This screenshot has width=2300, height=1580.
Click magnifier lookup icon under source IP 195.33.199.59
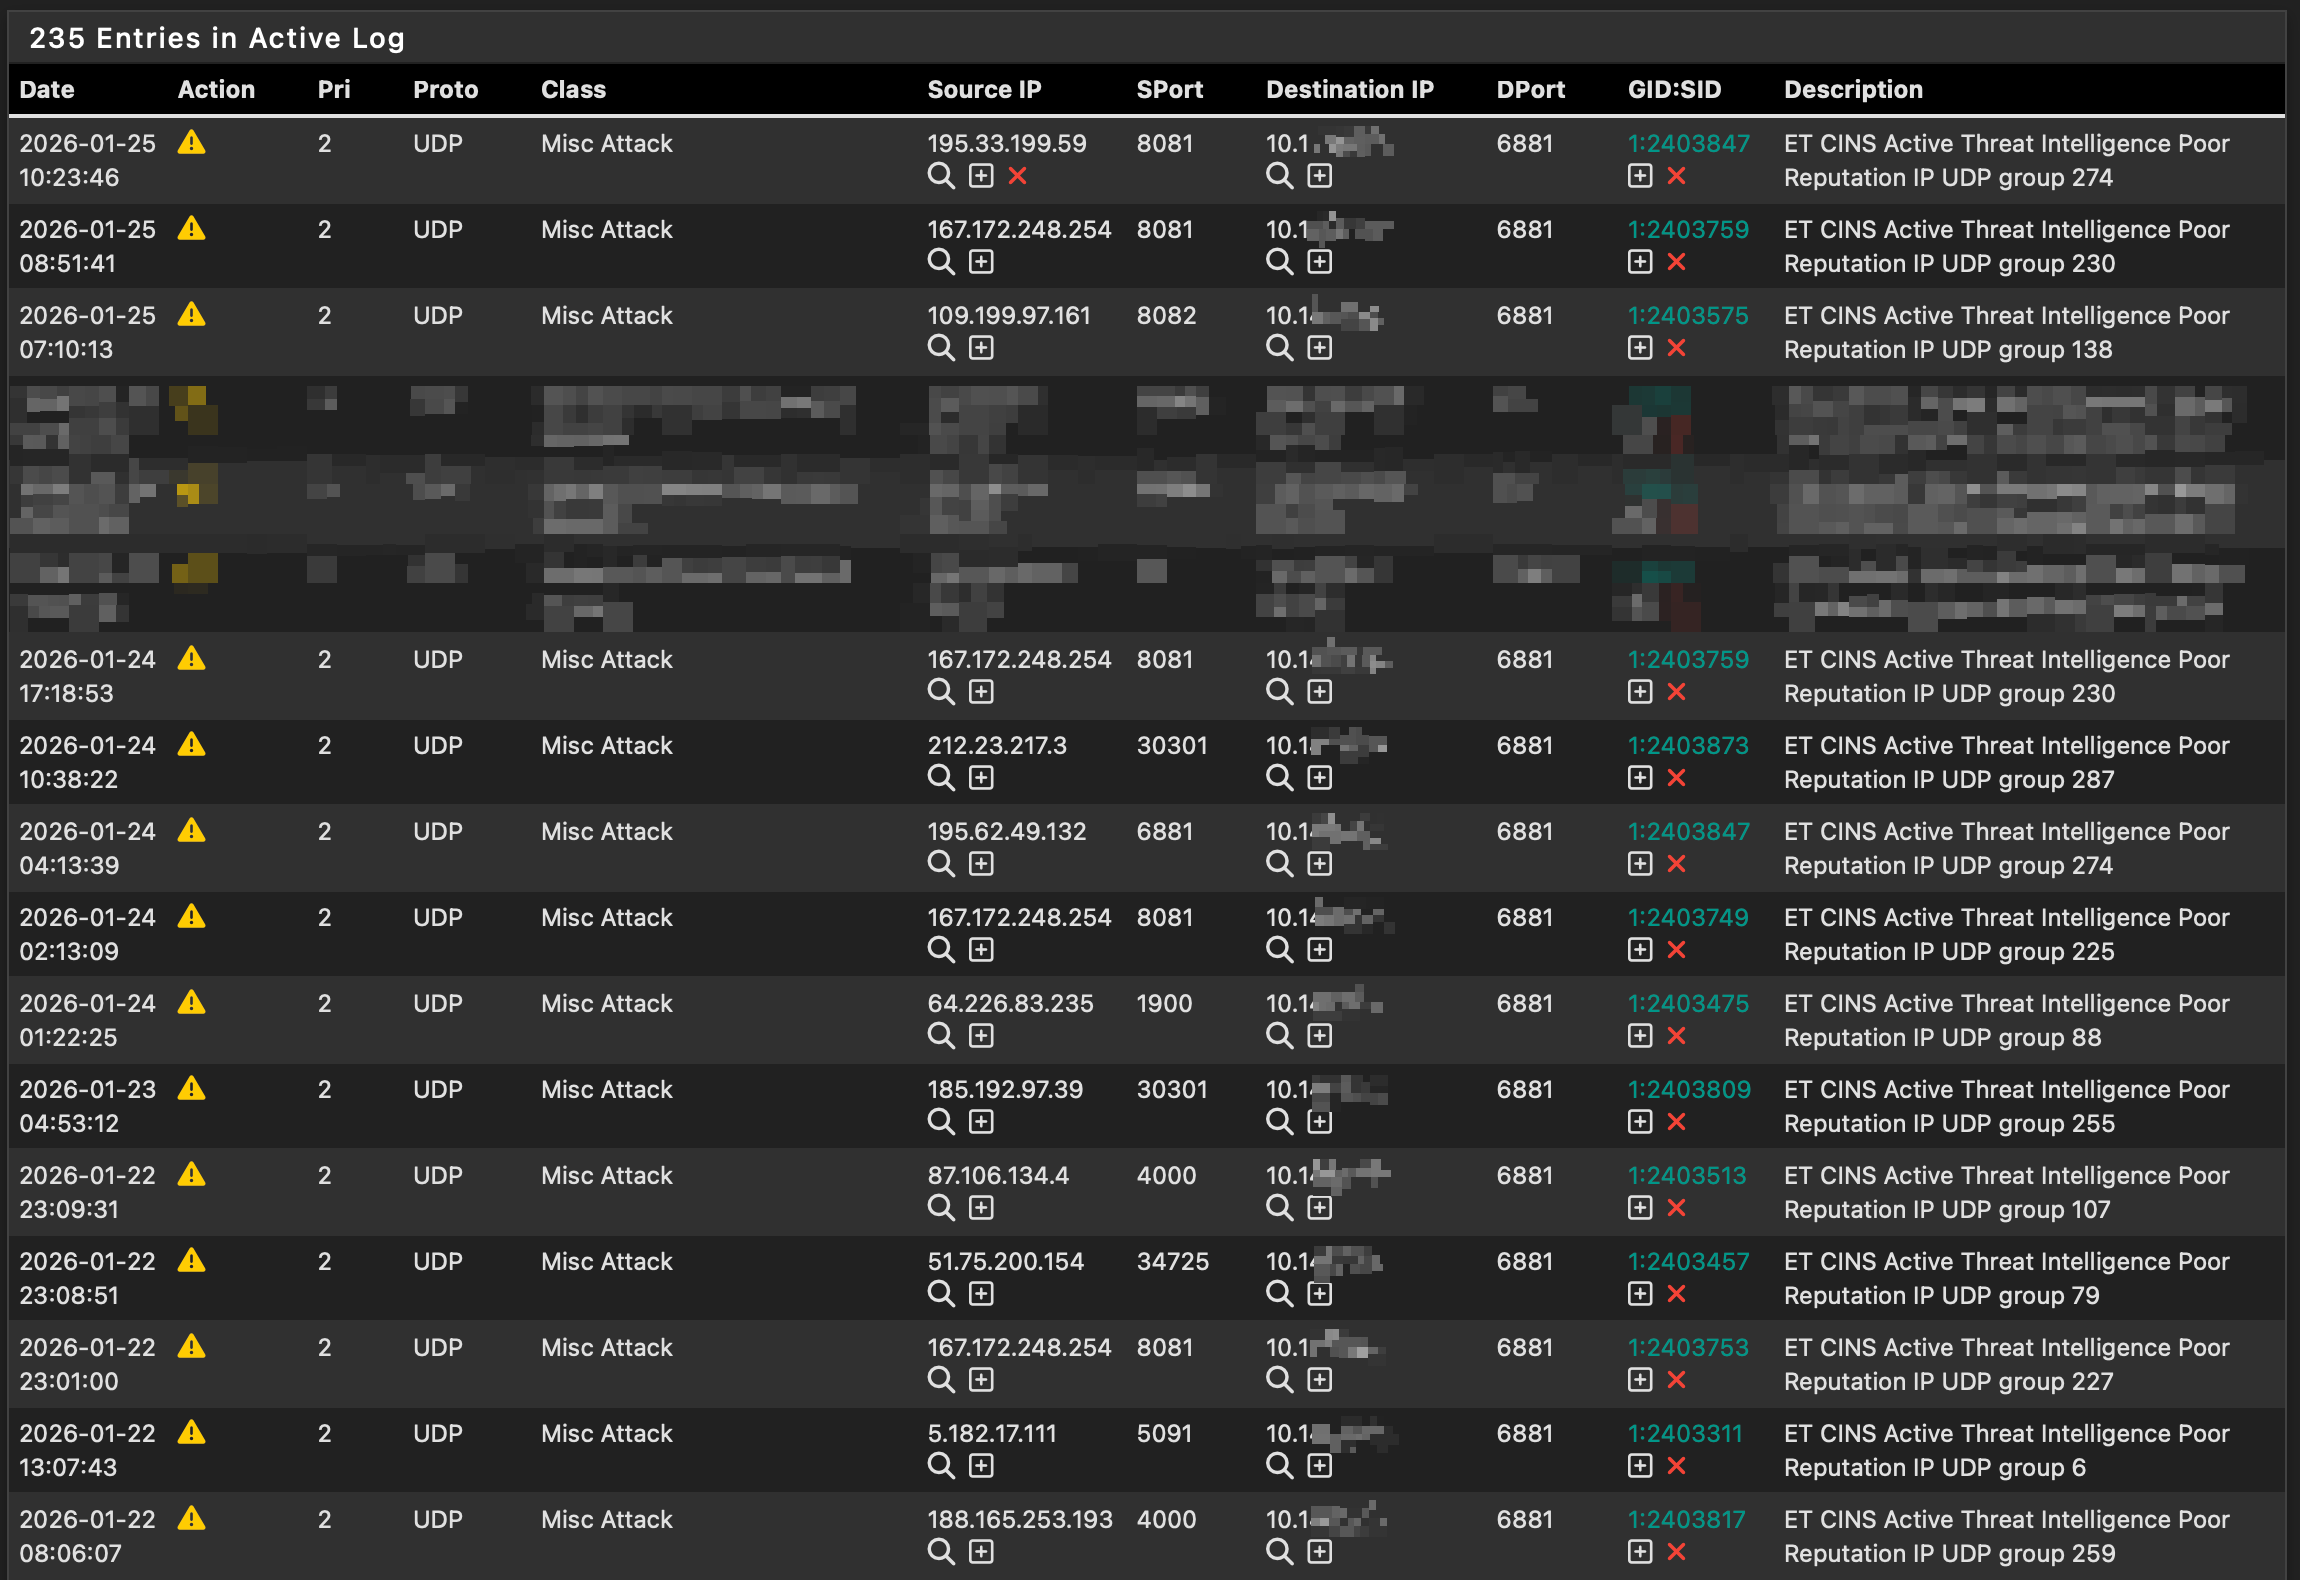click(x=940, y=176)
